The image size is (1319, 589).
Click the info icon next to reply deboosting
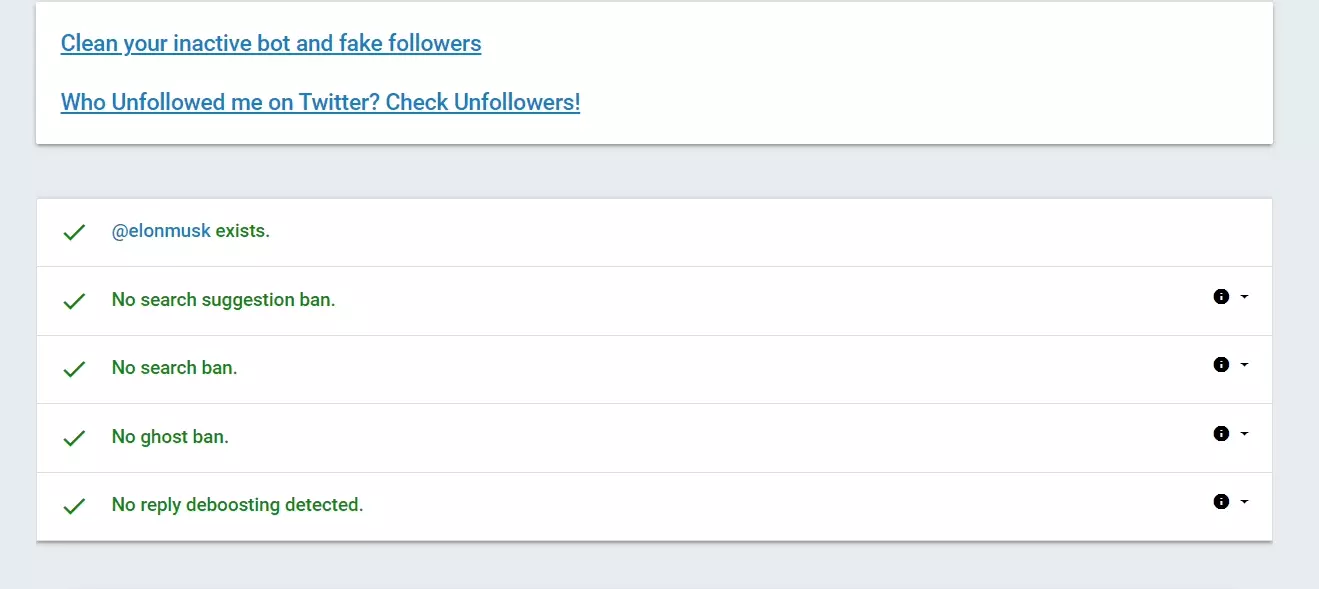(x=1220, y=501)
